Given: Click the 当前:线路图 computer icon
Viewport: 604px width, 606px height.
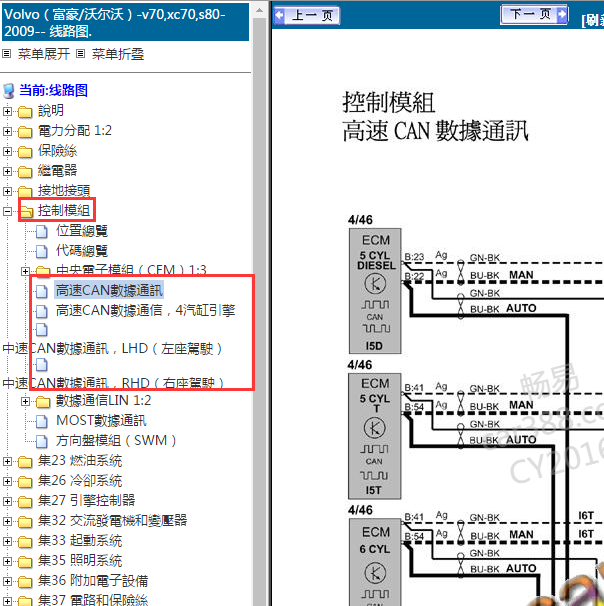Looking at the screenshot, I should pyautogui.click(x=9, y=91).
